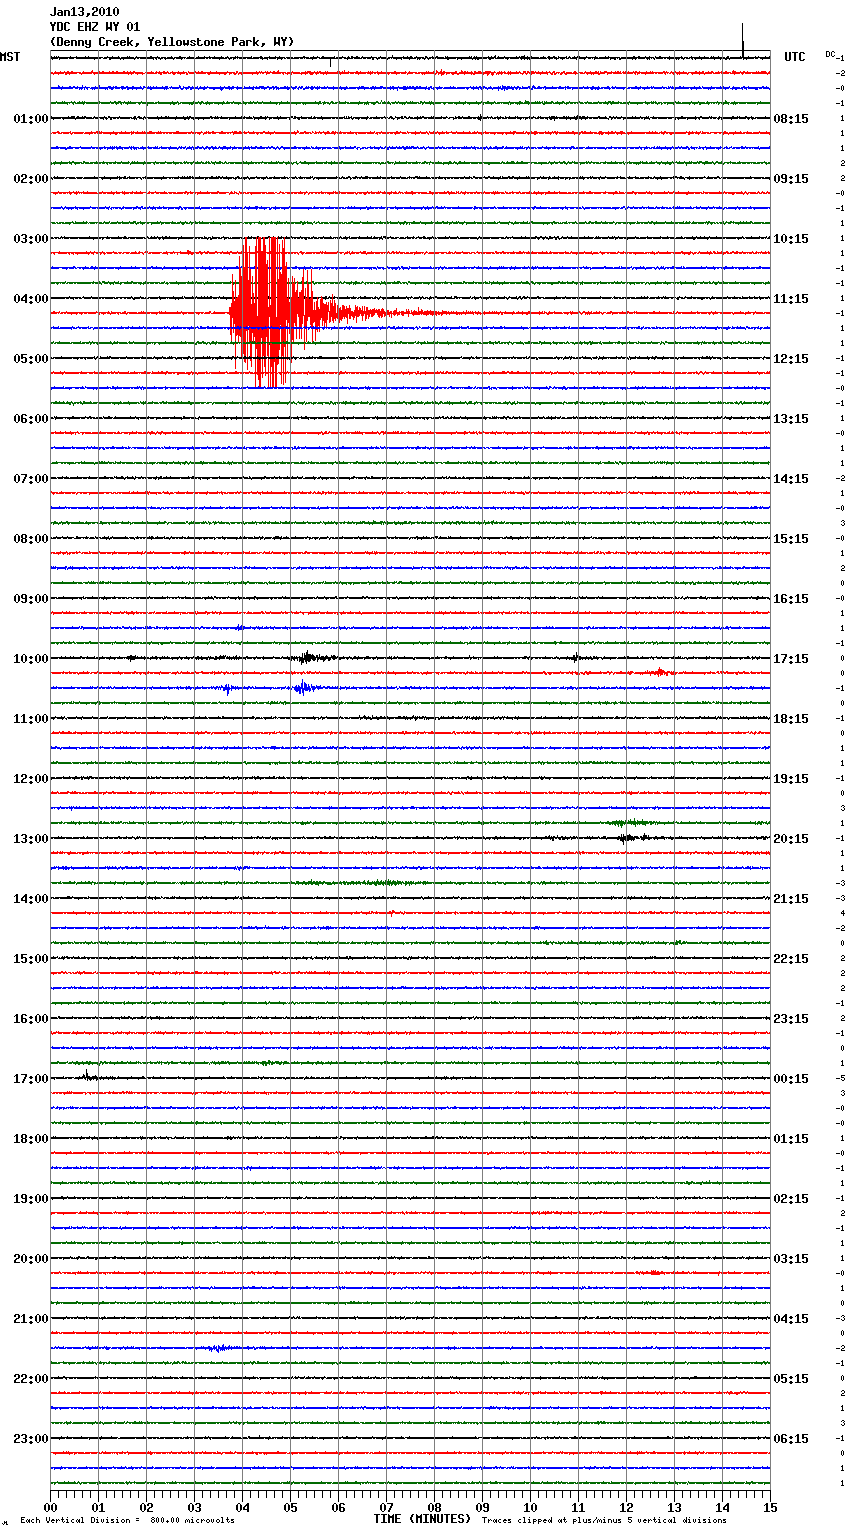Screen dimensions: 850x1534
Task: Select the station code YDC EHZ WY 01
Action: [95, 27]
